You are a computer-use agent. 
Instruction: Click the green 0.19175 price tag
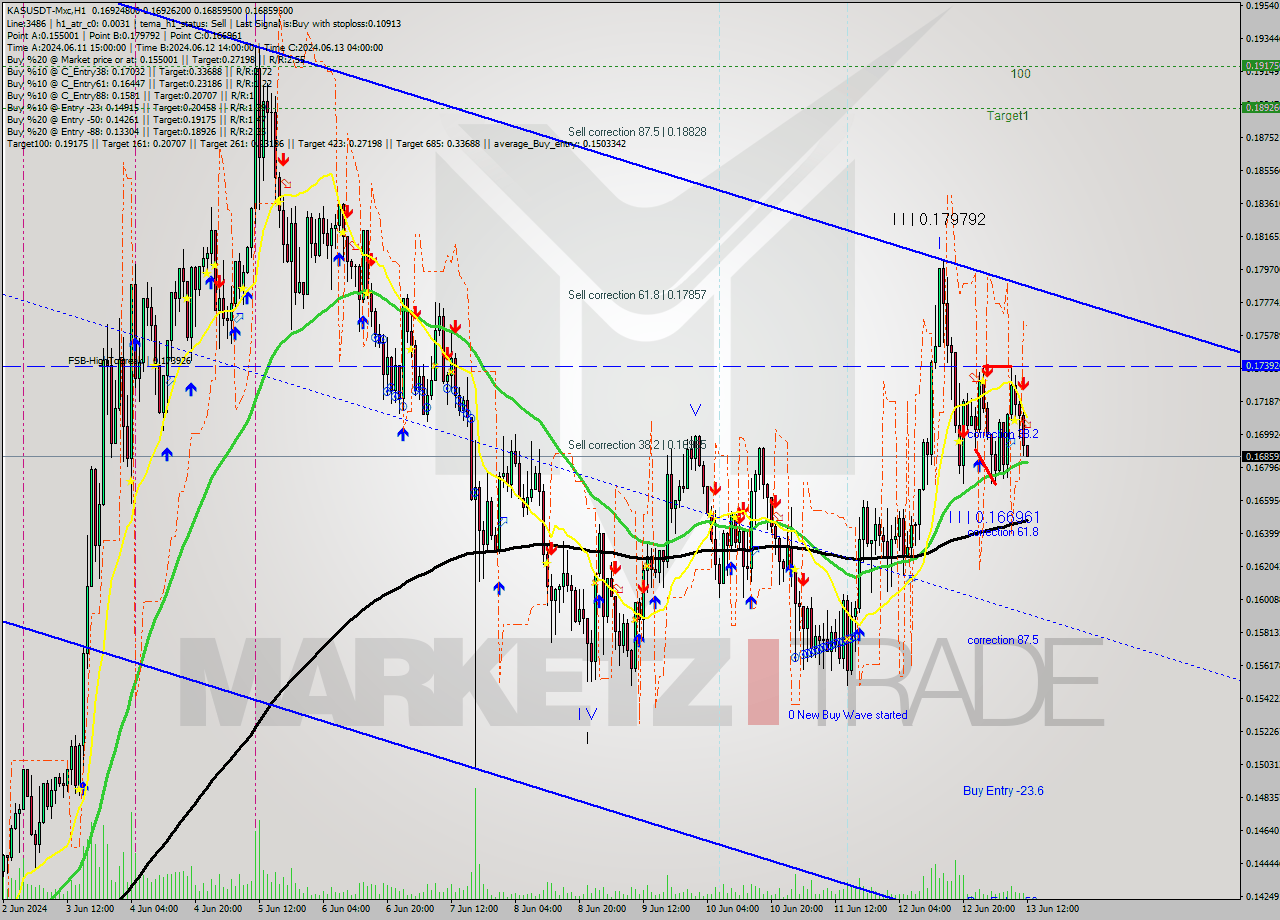(1261, 65)
